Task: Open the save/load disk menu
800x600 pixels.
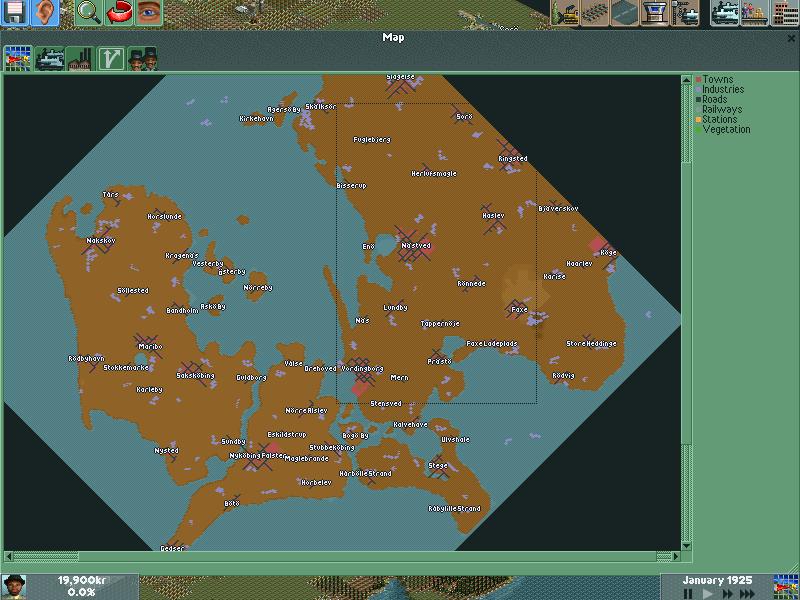Action: pos(15,12)
